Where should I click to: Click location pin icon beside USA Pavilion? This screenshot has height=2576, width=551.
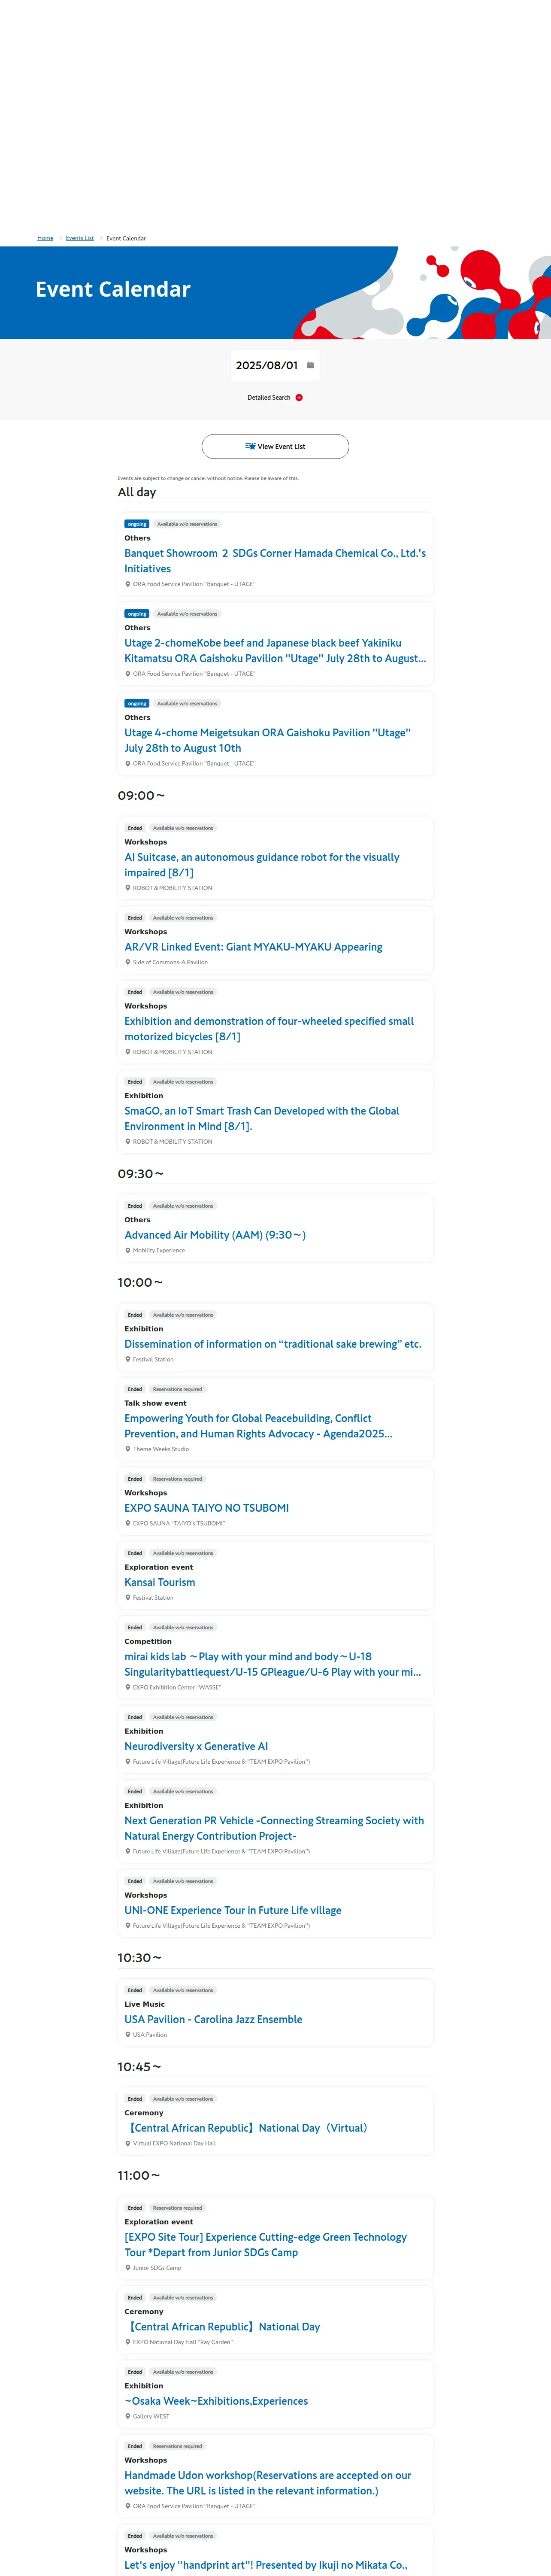tap(127, 2034)
